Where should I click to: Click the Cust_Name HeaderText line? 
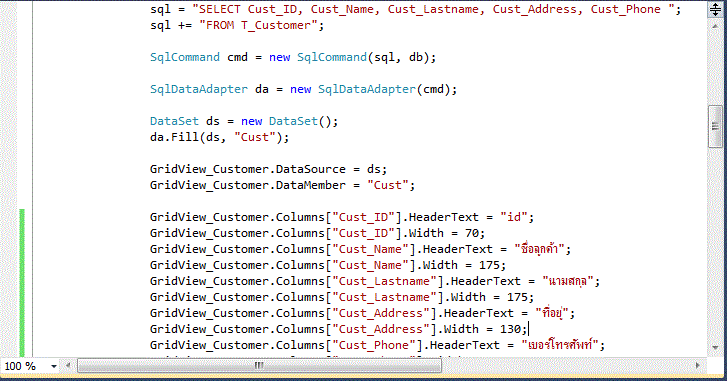click(360, 250)
